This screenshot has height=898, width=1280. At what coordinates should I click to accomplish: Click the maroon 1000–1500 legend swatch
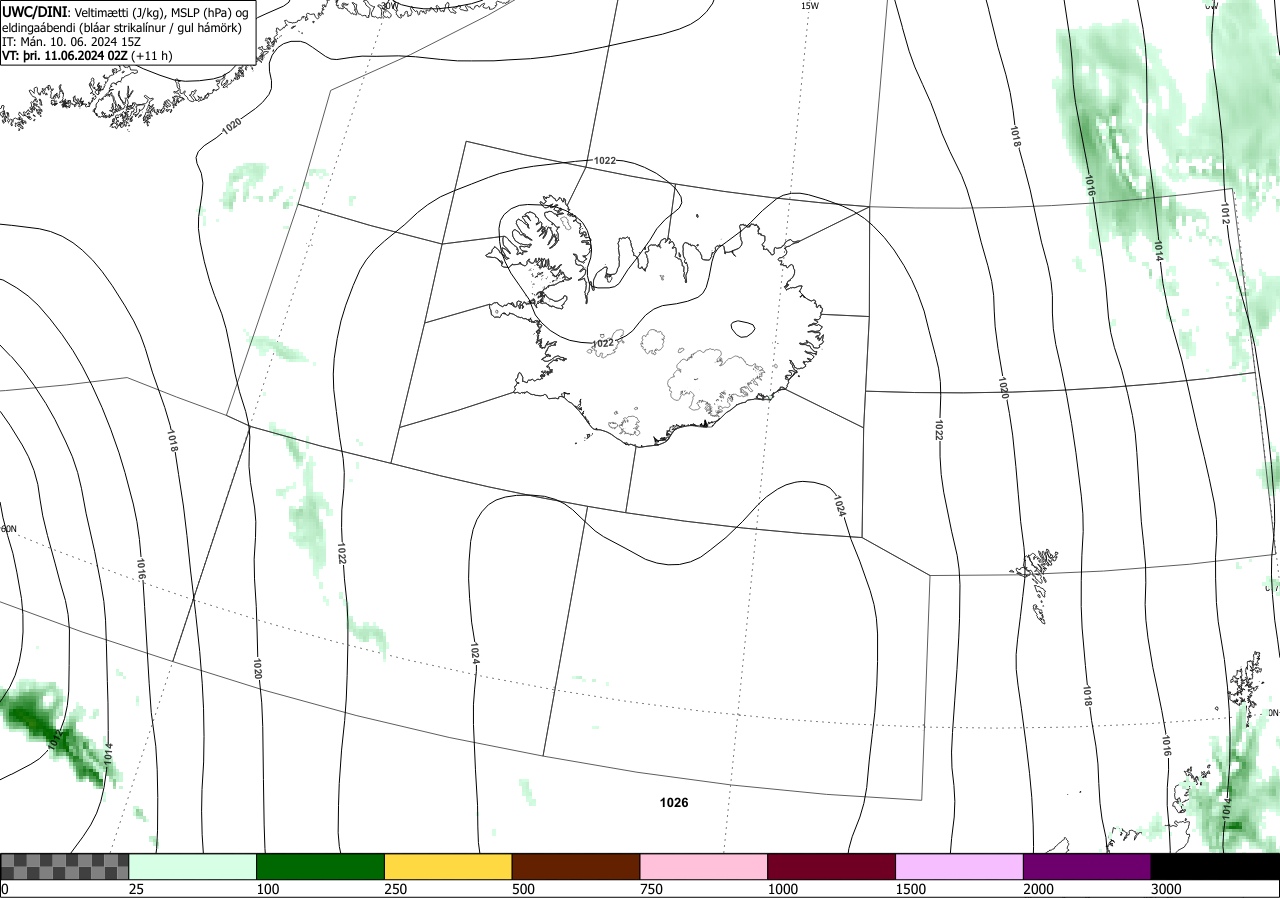[x=832, y=866]
